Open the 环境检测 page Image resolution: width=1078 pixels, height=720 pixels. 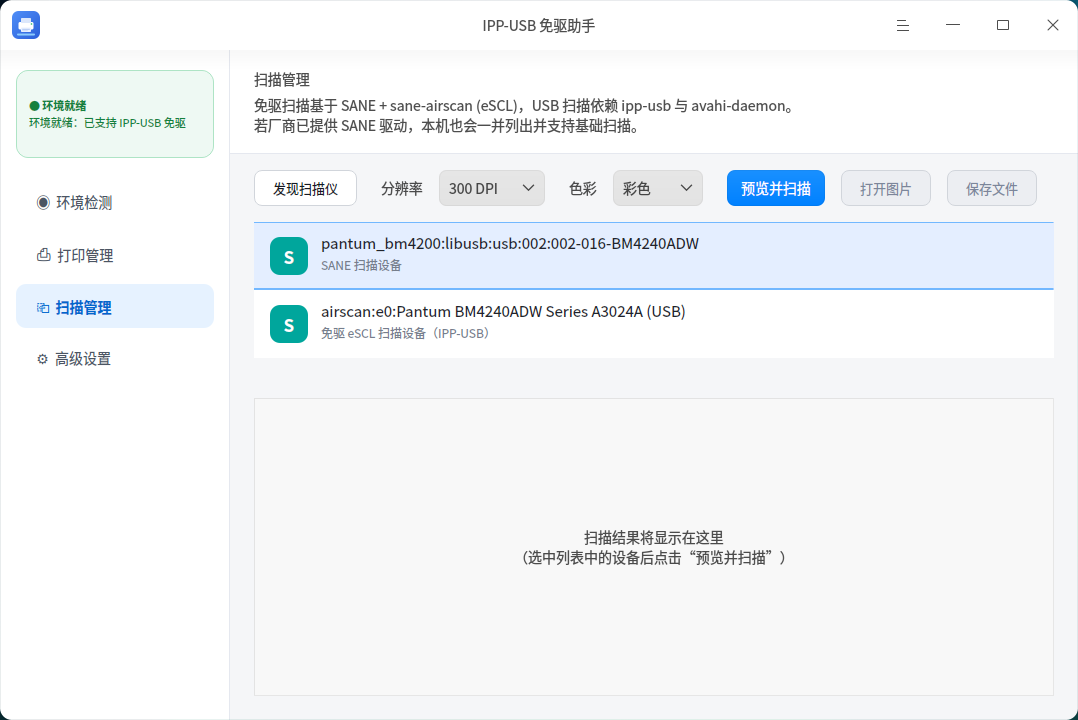pyautogui.click(x=115, y=203)
